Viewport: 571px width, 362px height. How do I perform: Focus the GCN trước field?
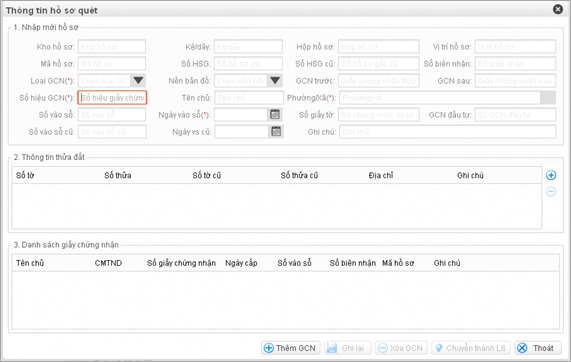click(x=379, y=80)
